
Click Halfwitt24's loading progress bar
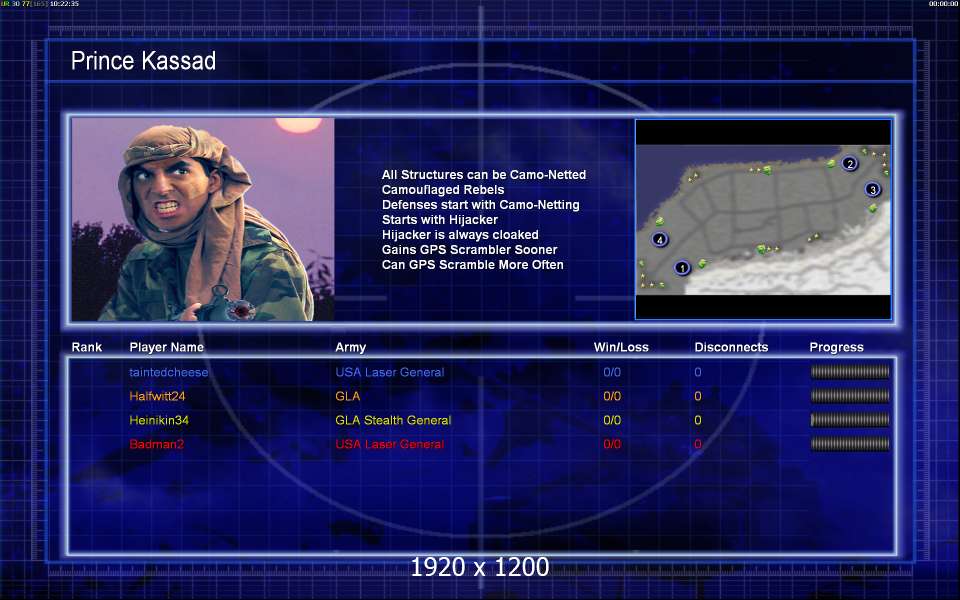[x=850, y=396]
